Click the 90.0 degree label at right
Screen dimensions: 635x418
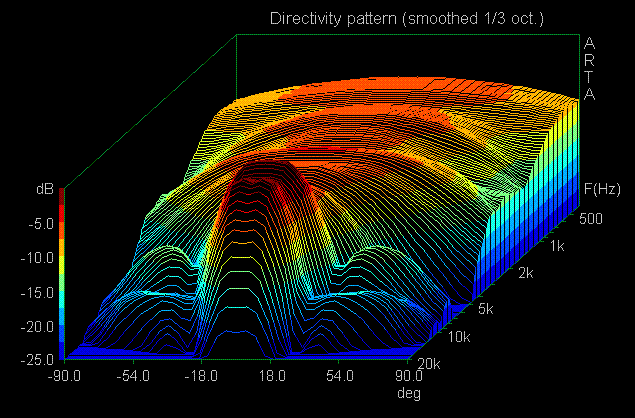pos(410,376)
